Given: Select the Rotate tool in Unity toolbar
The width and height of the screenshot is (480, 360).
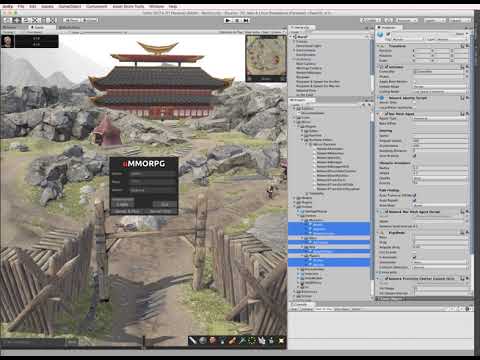Looking at the screenshot, I should (x=26, y=20).
